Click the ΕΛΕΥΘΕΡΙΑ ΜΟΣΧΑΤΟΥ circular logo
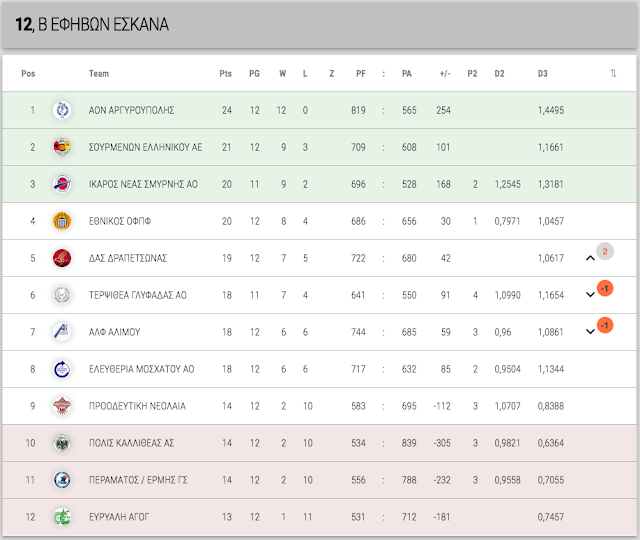The width and height of the screenshot is (640, 540). tap(62, 369)
